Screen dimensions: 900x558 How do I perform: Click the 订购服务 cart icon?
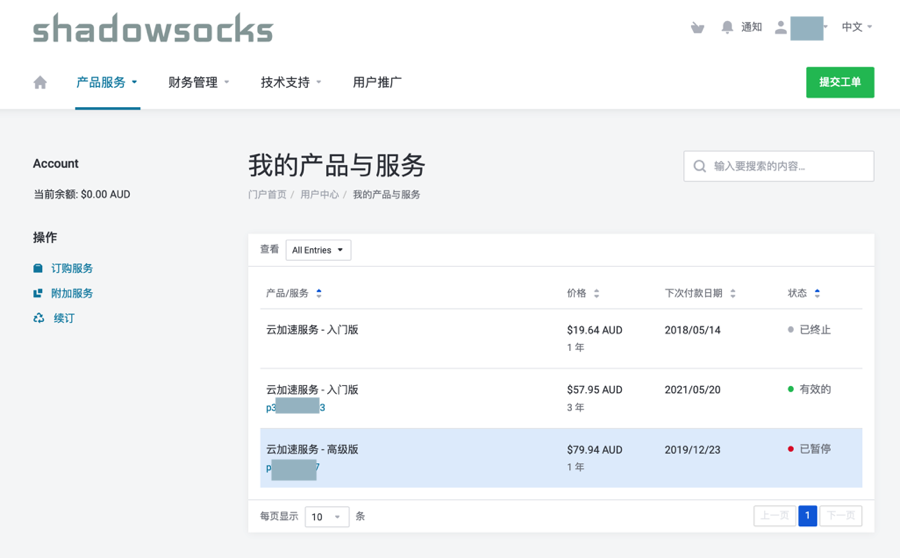pos(38,268)
